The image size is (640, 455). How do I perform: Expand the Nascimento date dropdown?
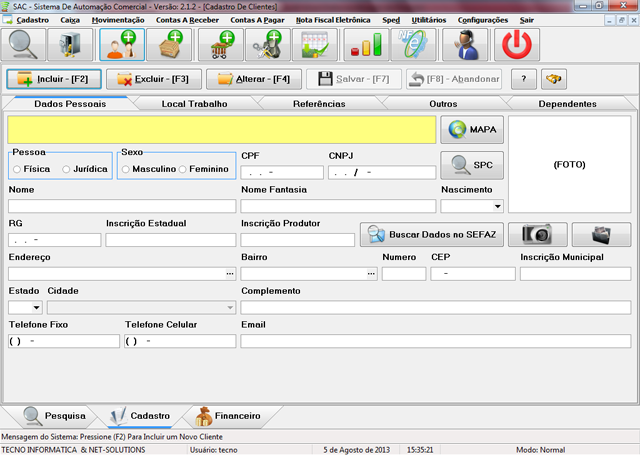click(498, 206)
